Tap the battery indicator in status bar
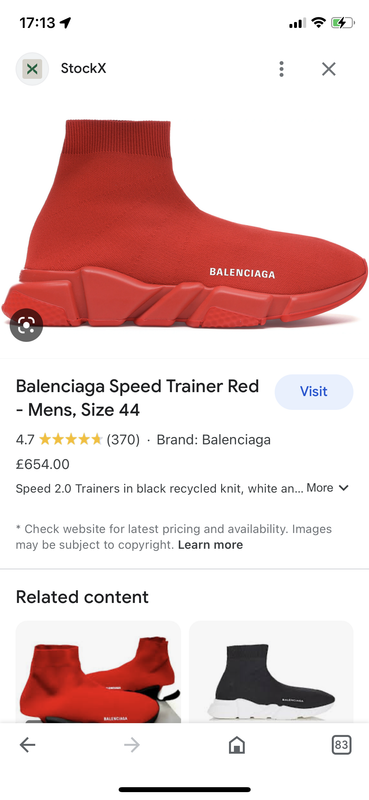 coord(342,22)
